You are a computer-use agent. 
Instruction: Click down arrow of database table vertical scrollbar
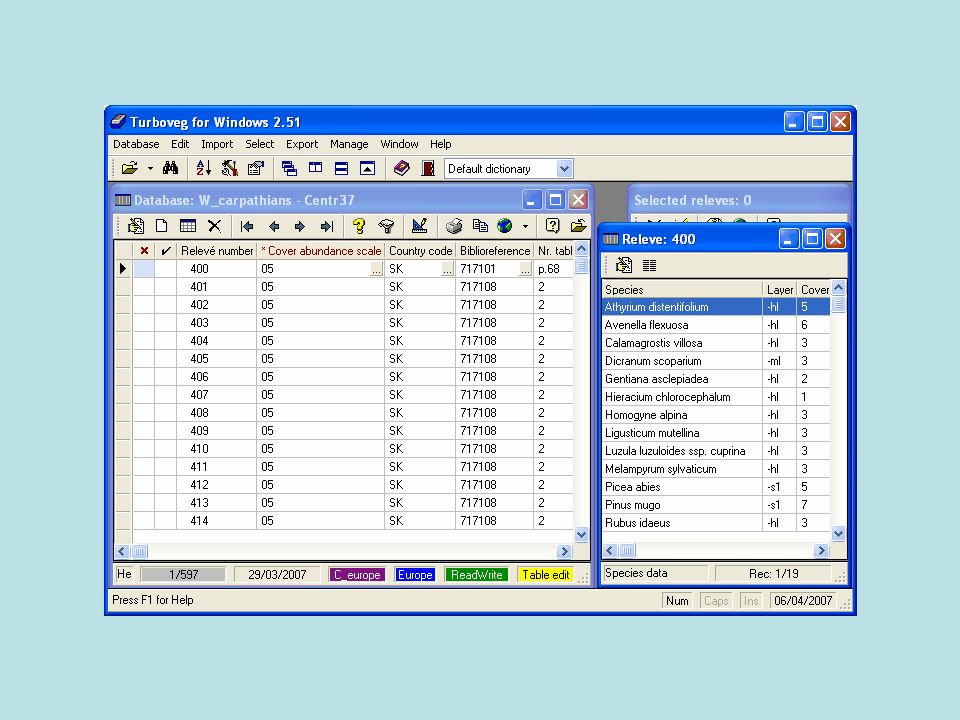(582, 534)
